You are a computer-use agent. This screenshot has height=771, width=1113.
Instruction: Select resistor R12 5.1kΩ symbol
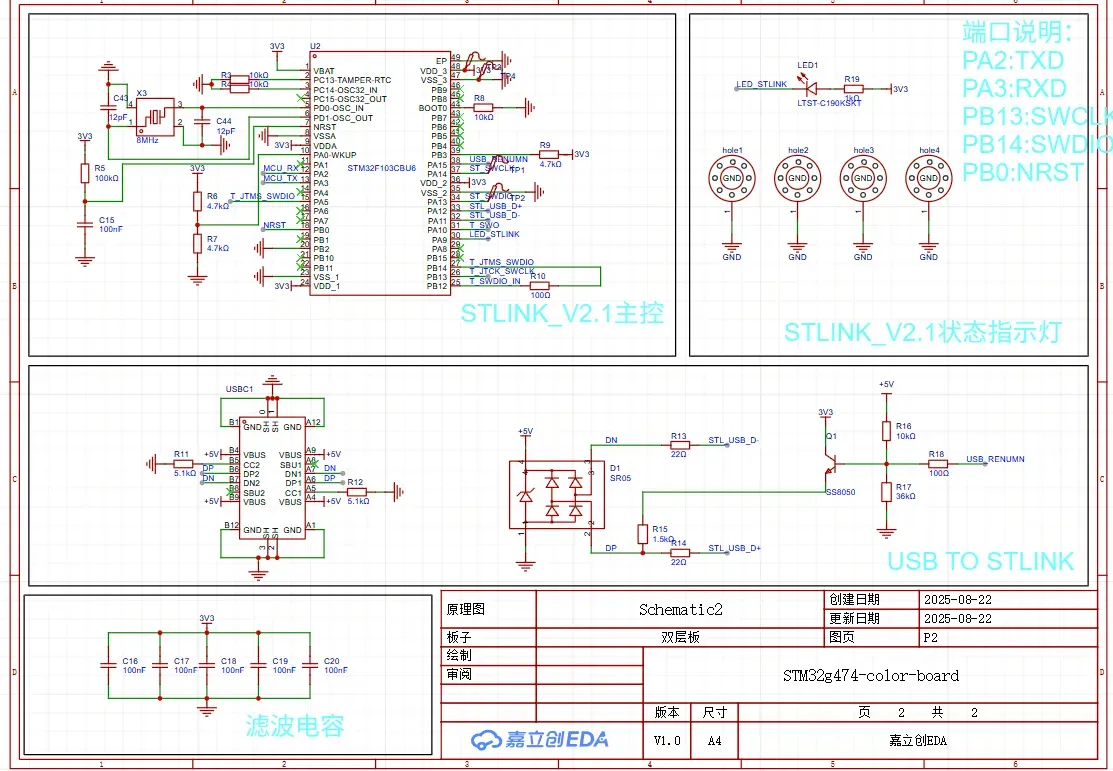point(356,491)
